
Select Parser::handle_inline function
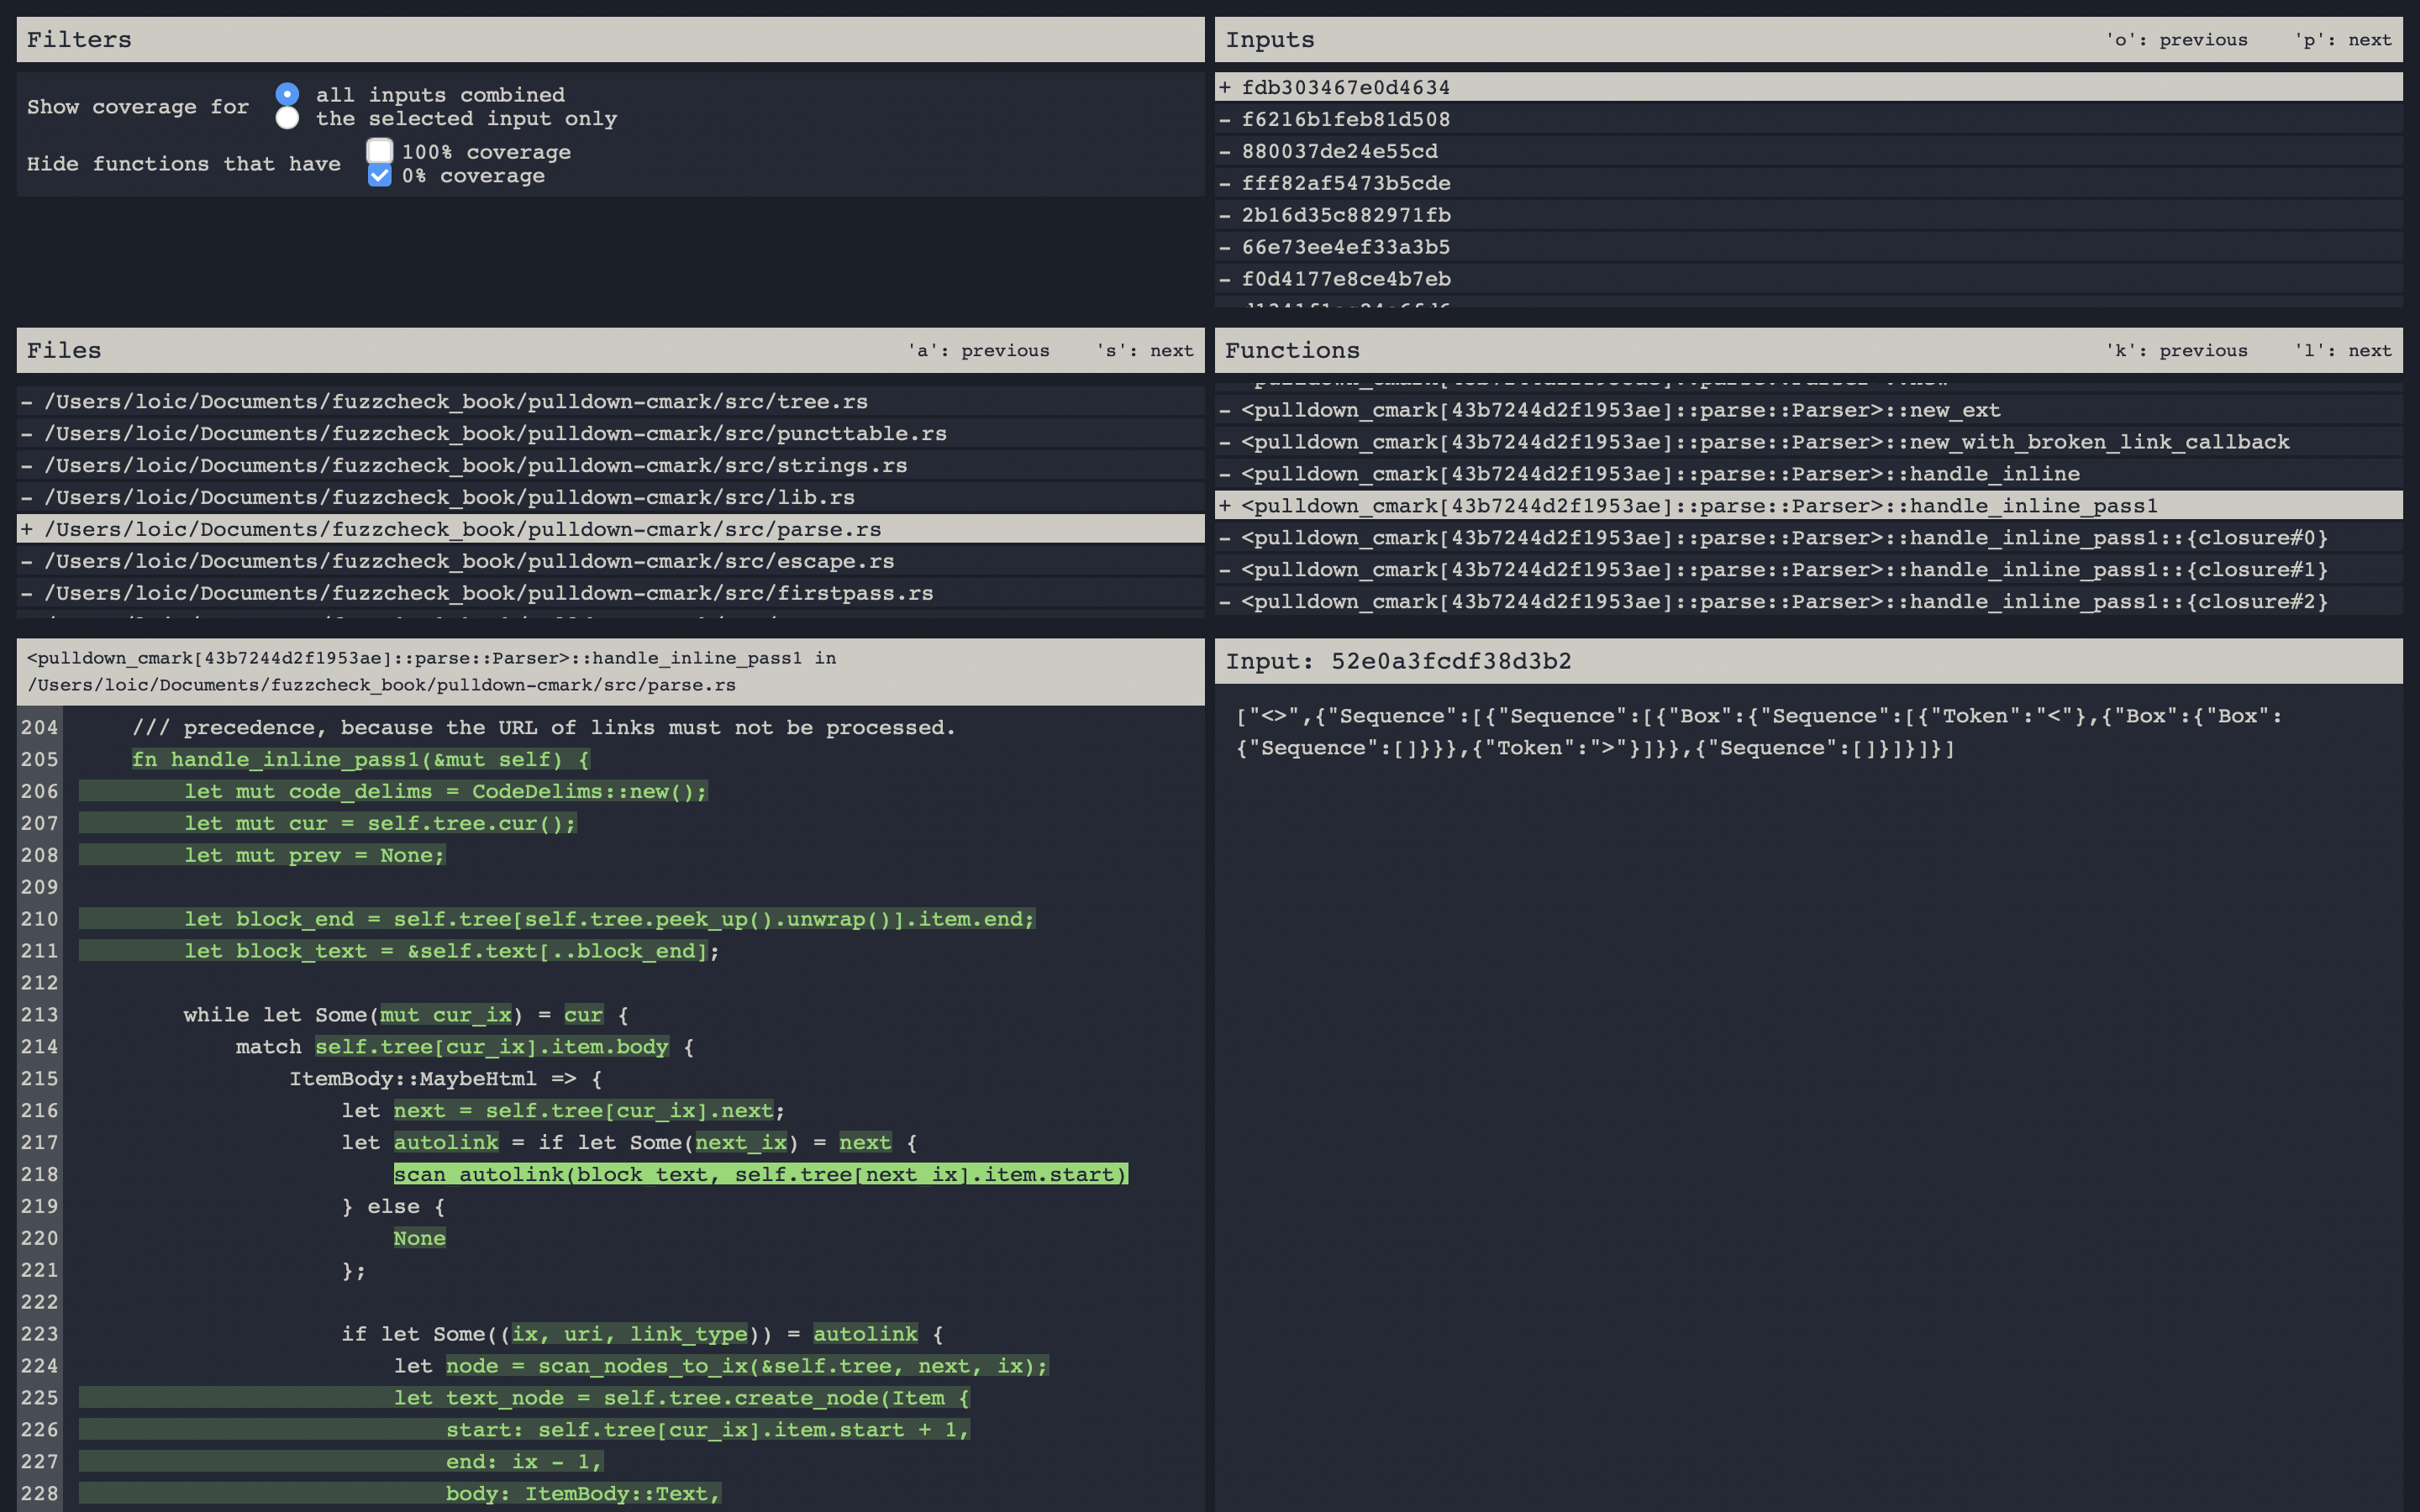point(1660,473)
